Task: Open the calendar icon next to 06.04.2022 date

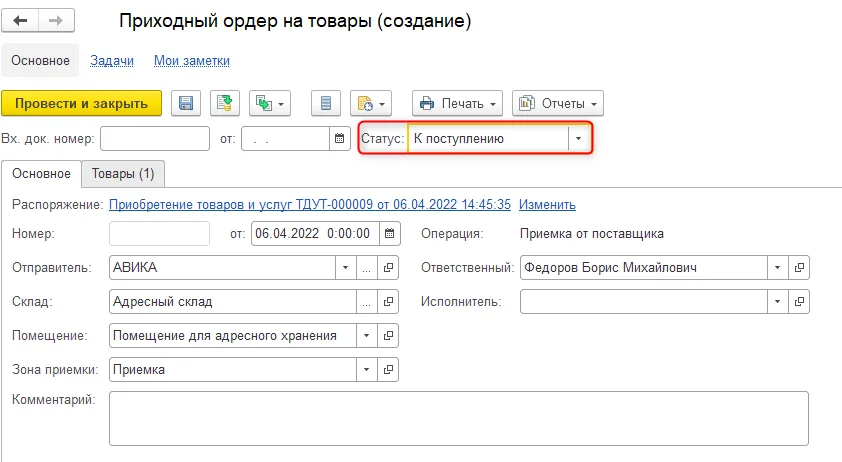Action: click(389, 234)
